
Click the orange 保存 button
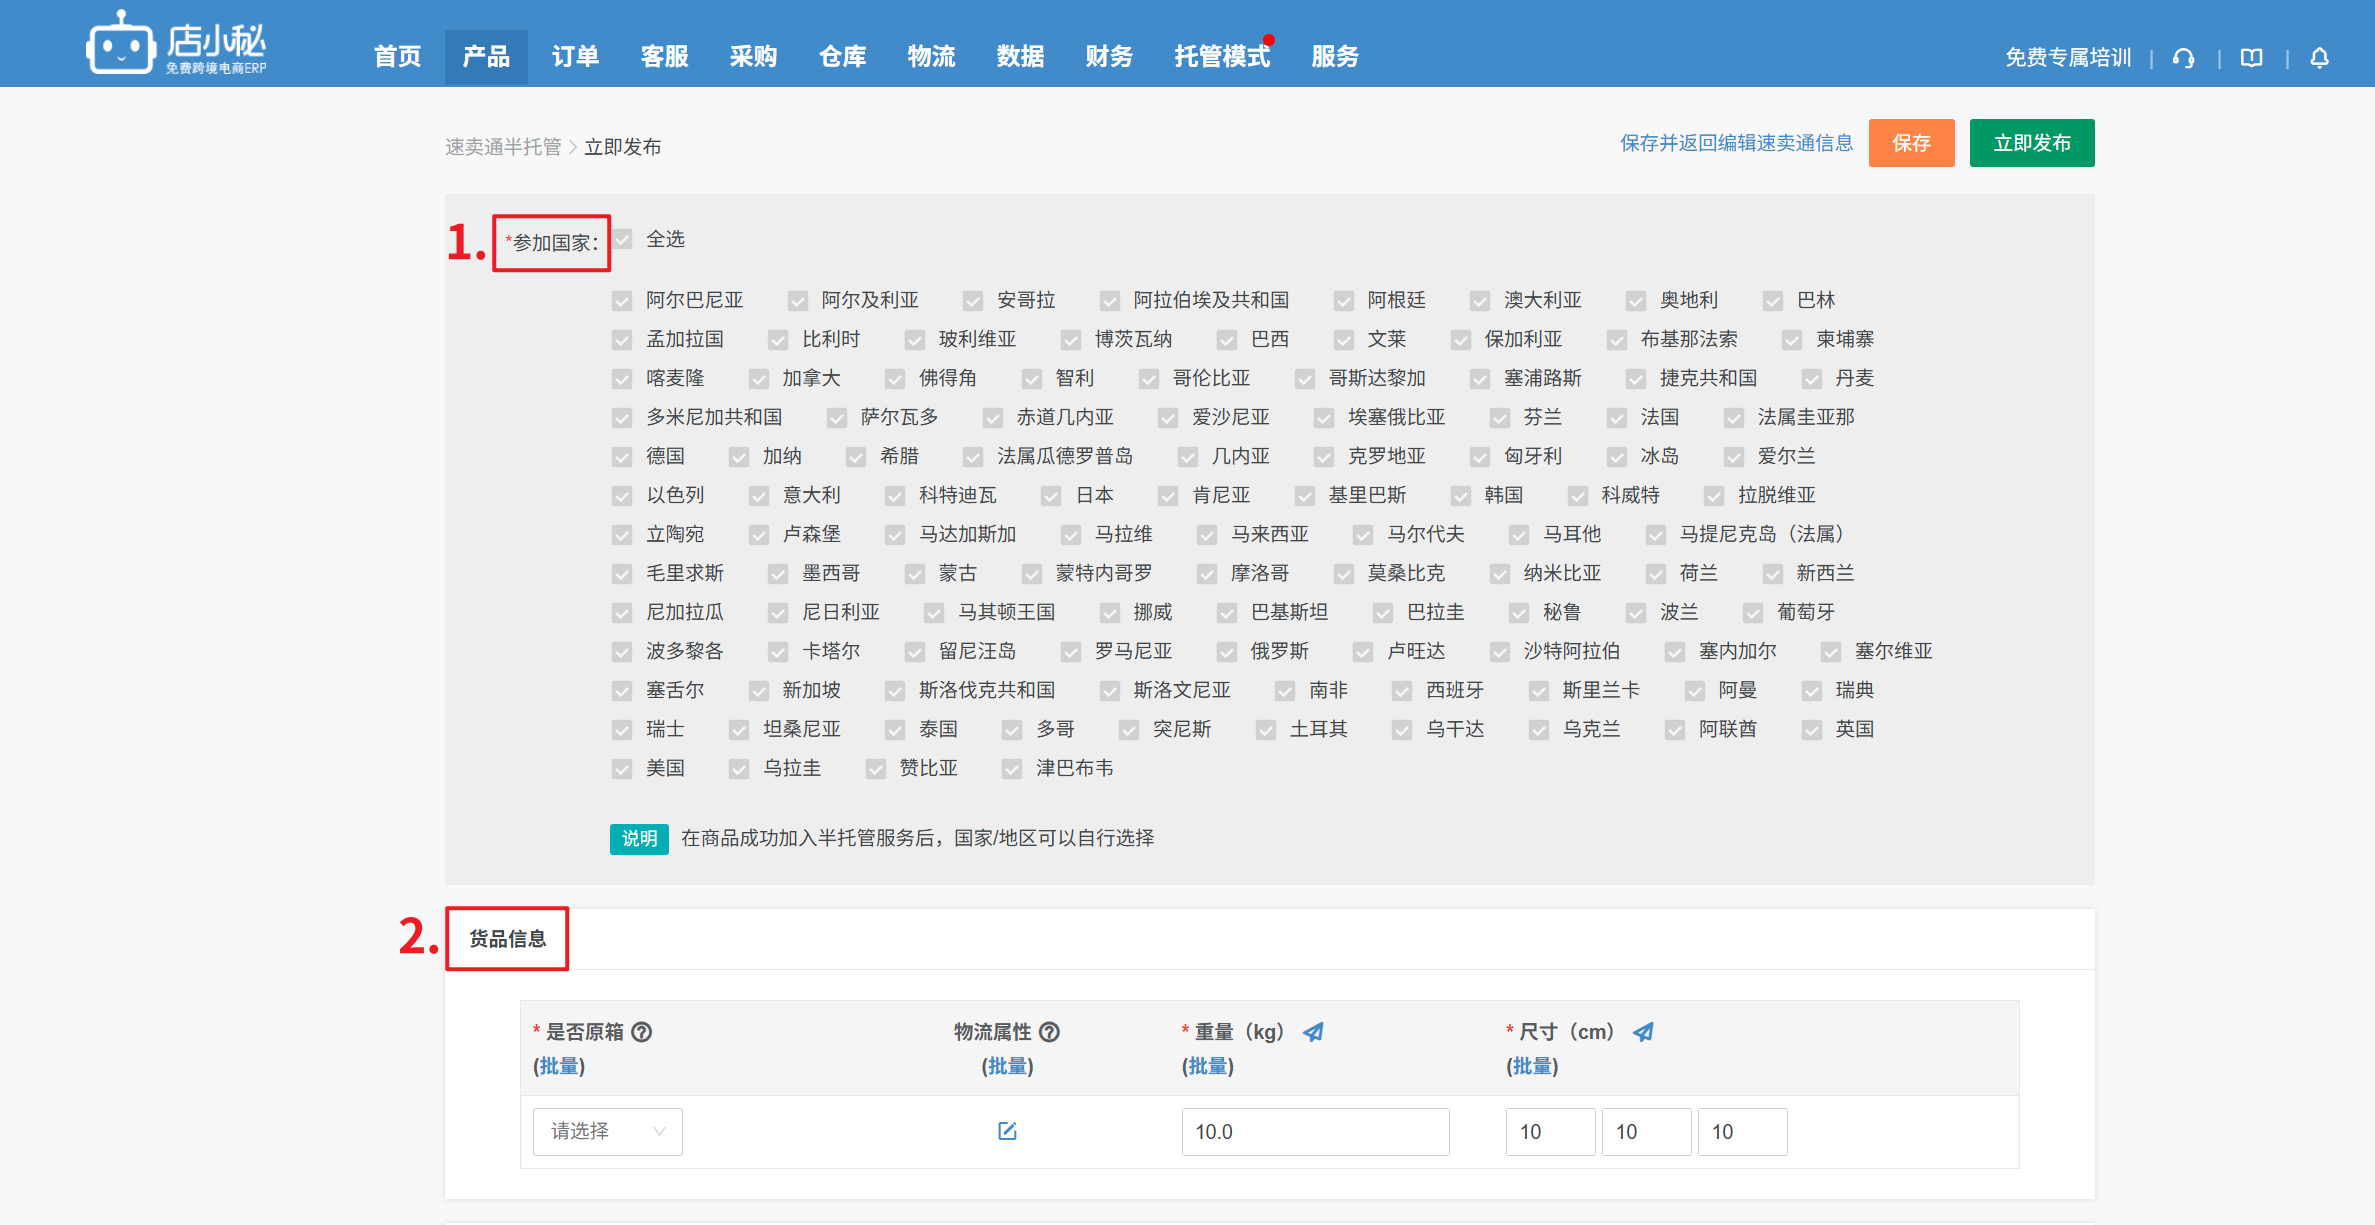(x=1911, y=143)
